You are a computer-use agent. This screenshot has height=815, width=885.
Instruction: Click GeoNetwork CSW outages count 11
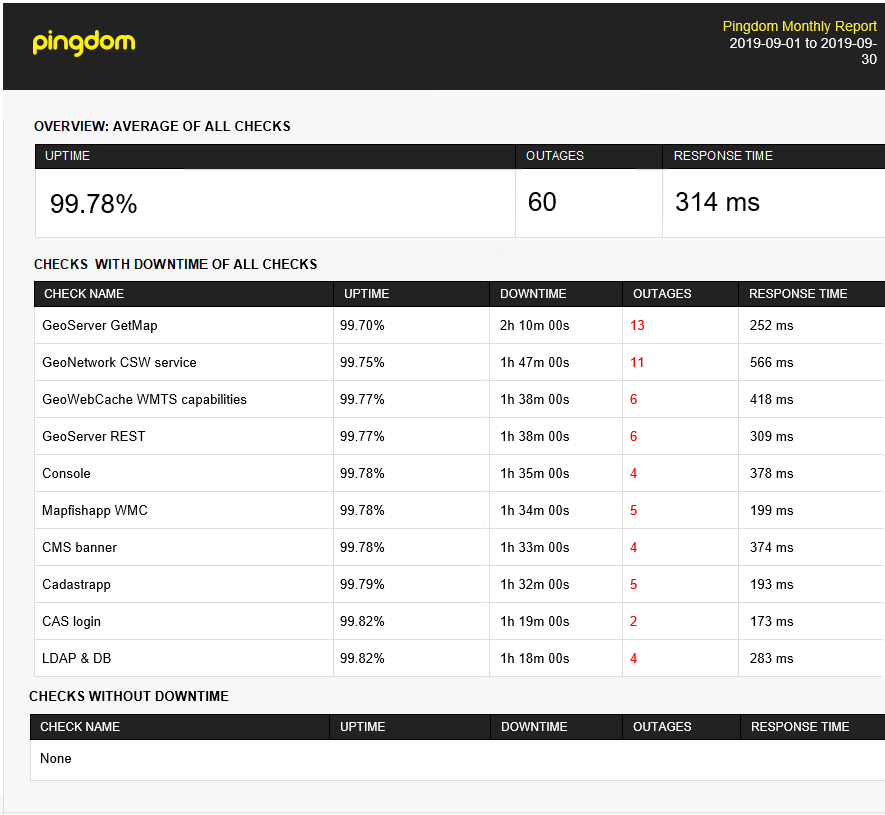637,362
